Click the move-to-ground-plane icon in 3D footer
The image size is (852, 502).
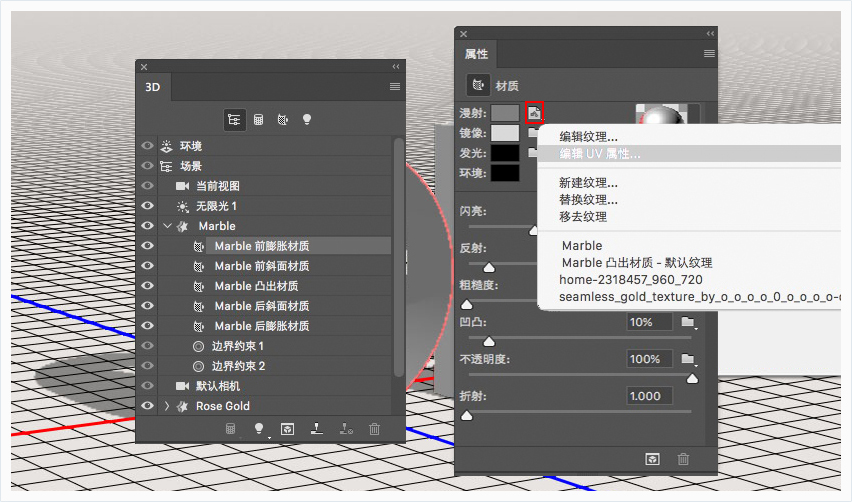[317, 429]
